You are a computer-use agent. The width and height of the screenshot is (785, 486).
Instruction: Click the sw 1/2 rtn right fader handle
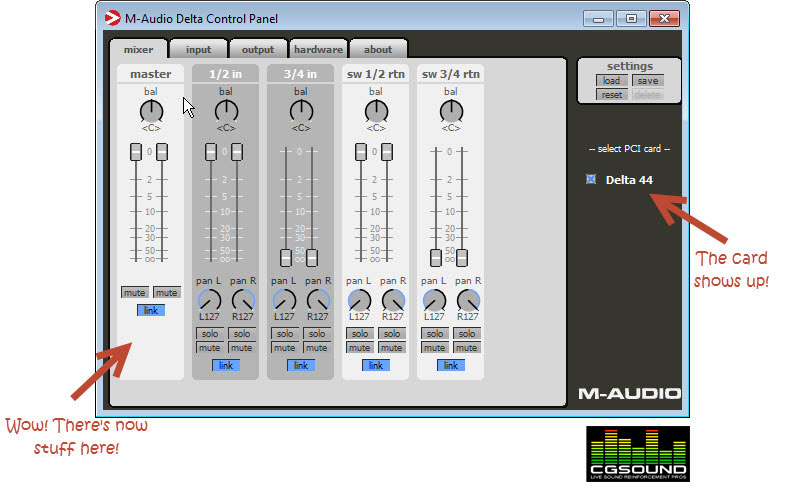click(387, 152)
